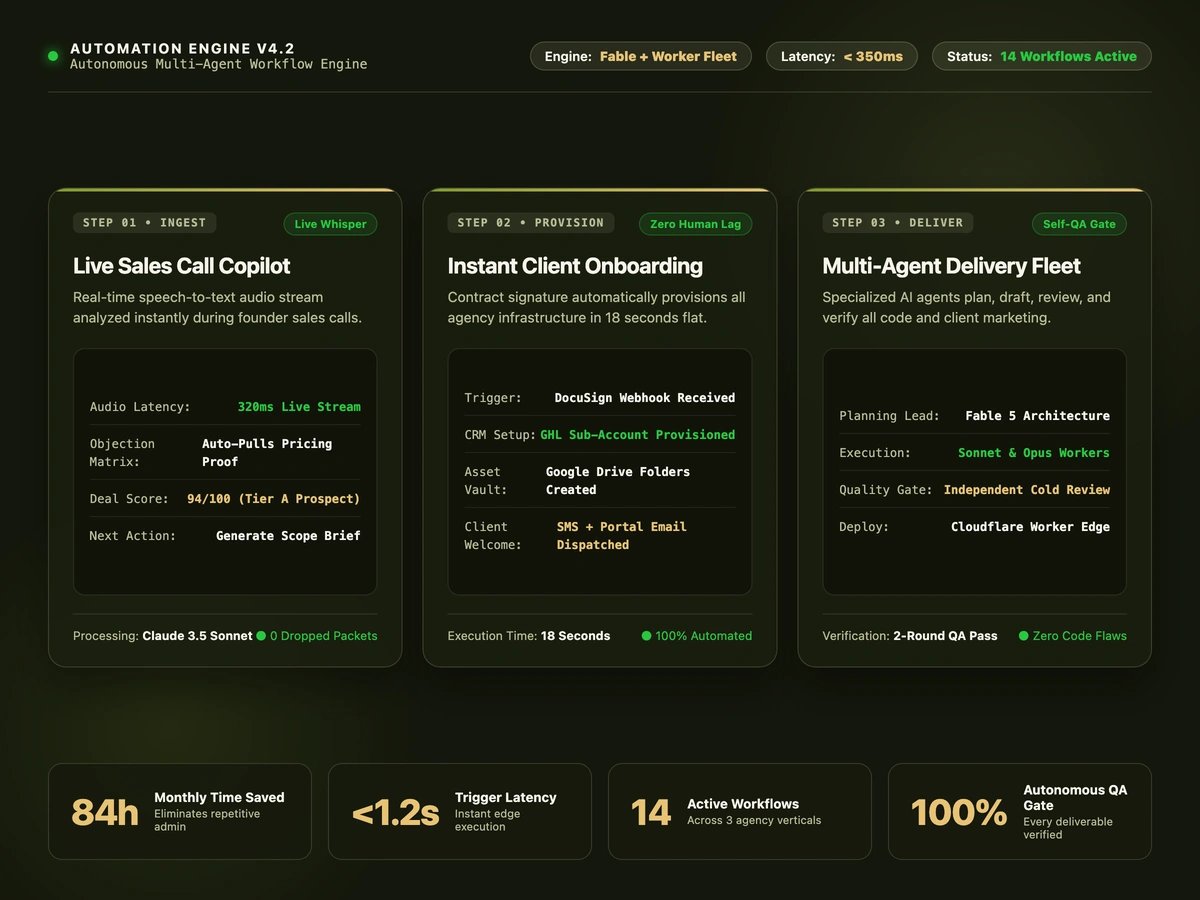
Task: Click the 100% Automated text
Action: 704,635
